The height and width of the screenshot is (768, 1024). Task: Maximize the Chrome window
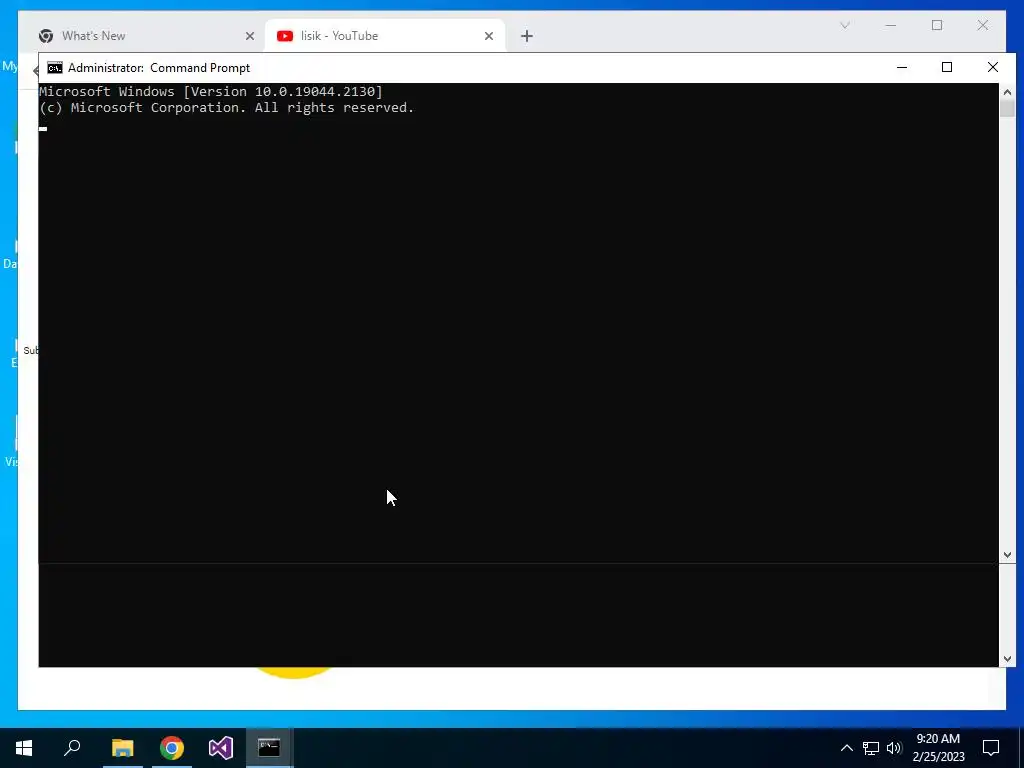937,25
